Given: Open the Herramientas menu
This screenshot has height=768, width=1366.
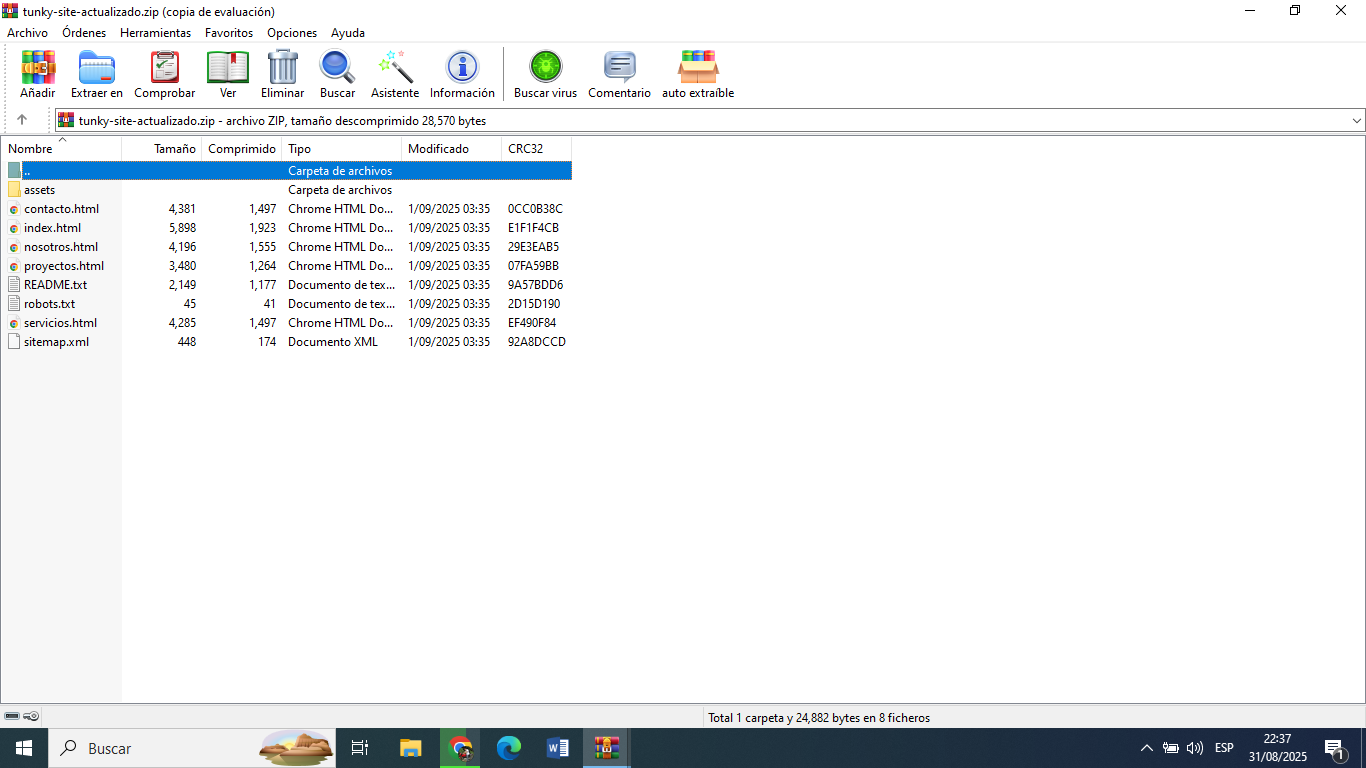Looking at the screenshot, I should point(155,33).
